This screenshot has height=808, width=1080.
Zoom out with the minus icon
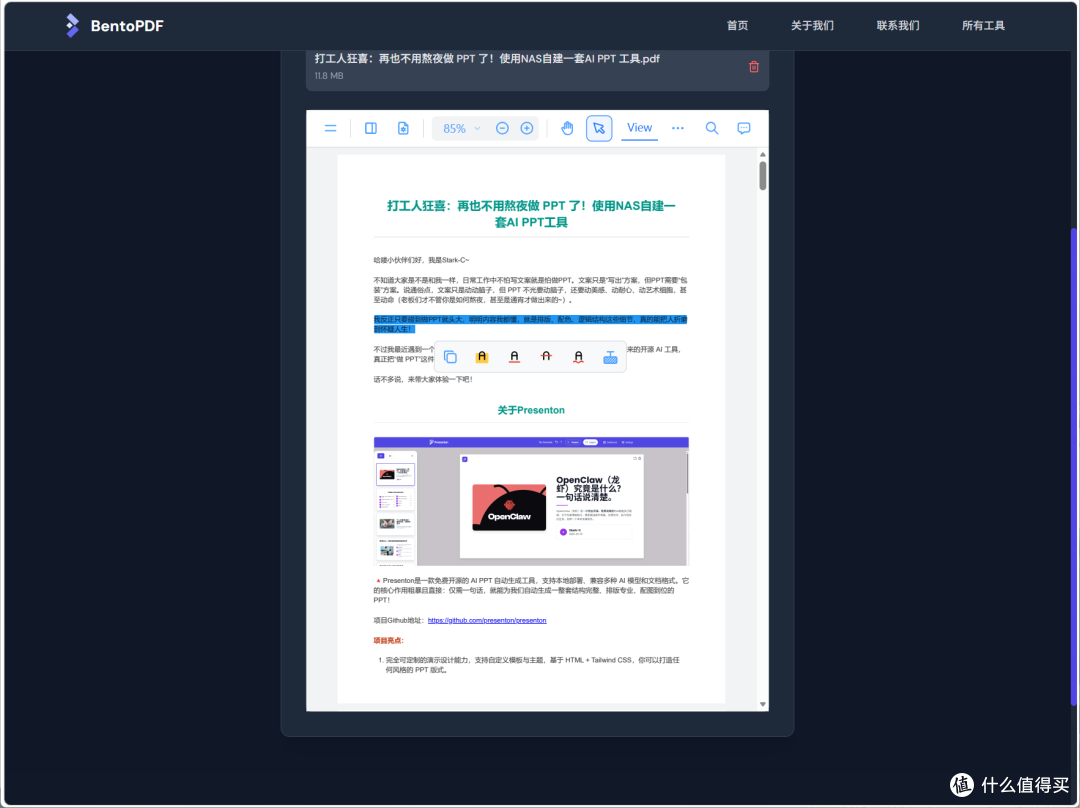(502, 128)
